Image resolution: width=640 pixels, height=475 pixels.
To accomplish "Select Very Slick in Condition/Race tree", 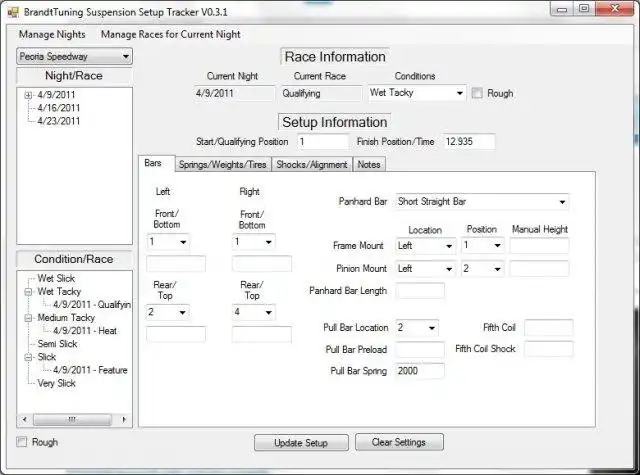I will (57, 384).
